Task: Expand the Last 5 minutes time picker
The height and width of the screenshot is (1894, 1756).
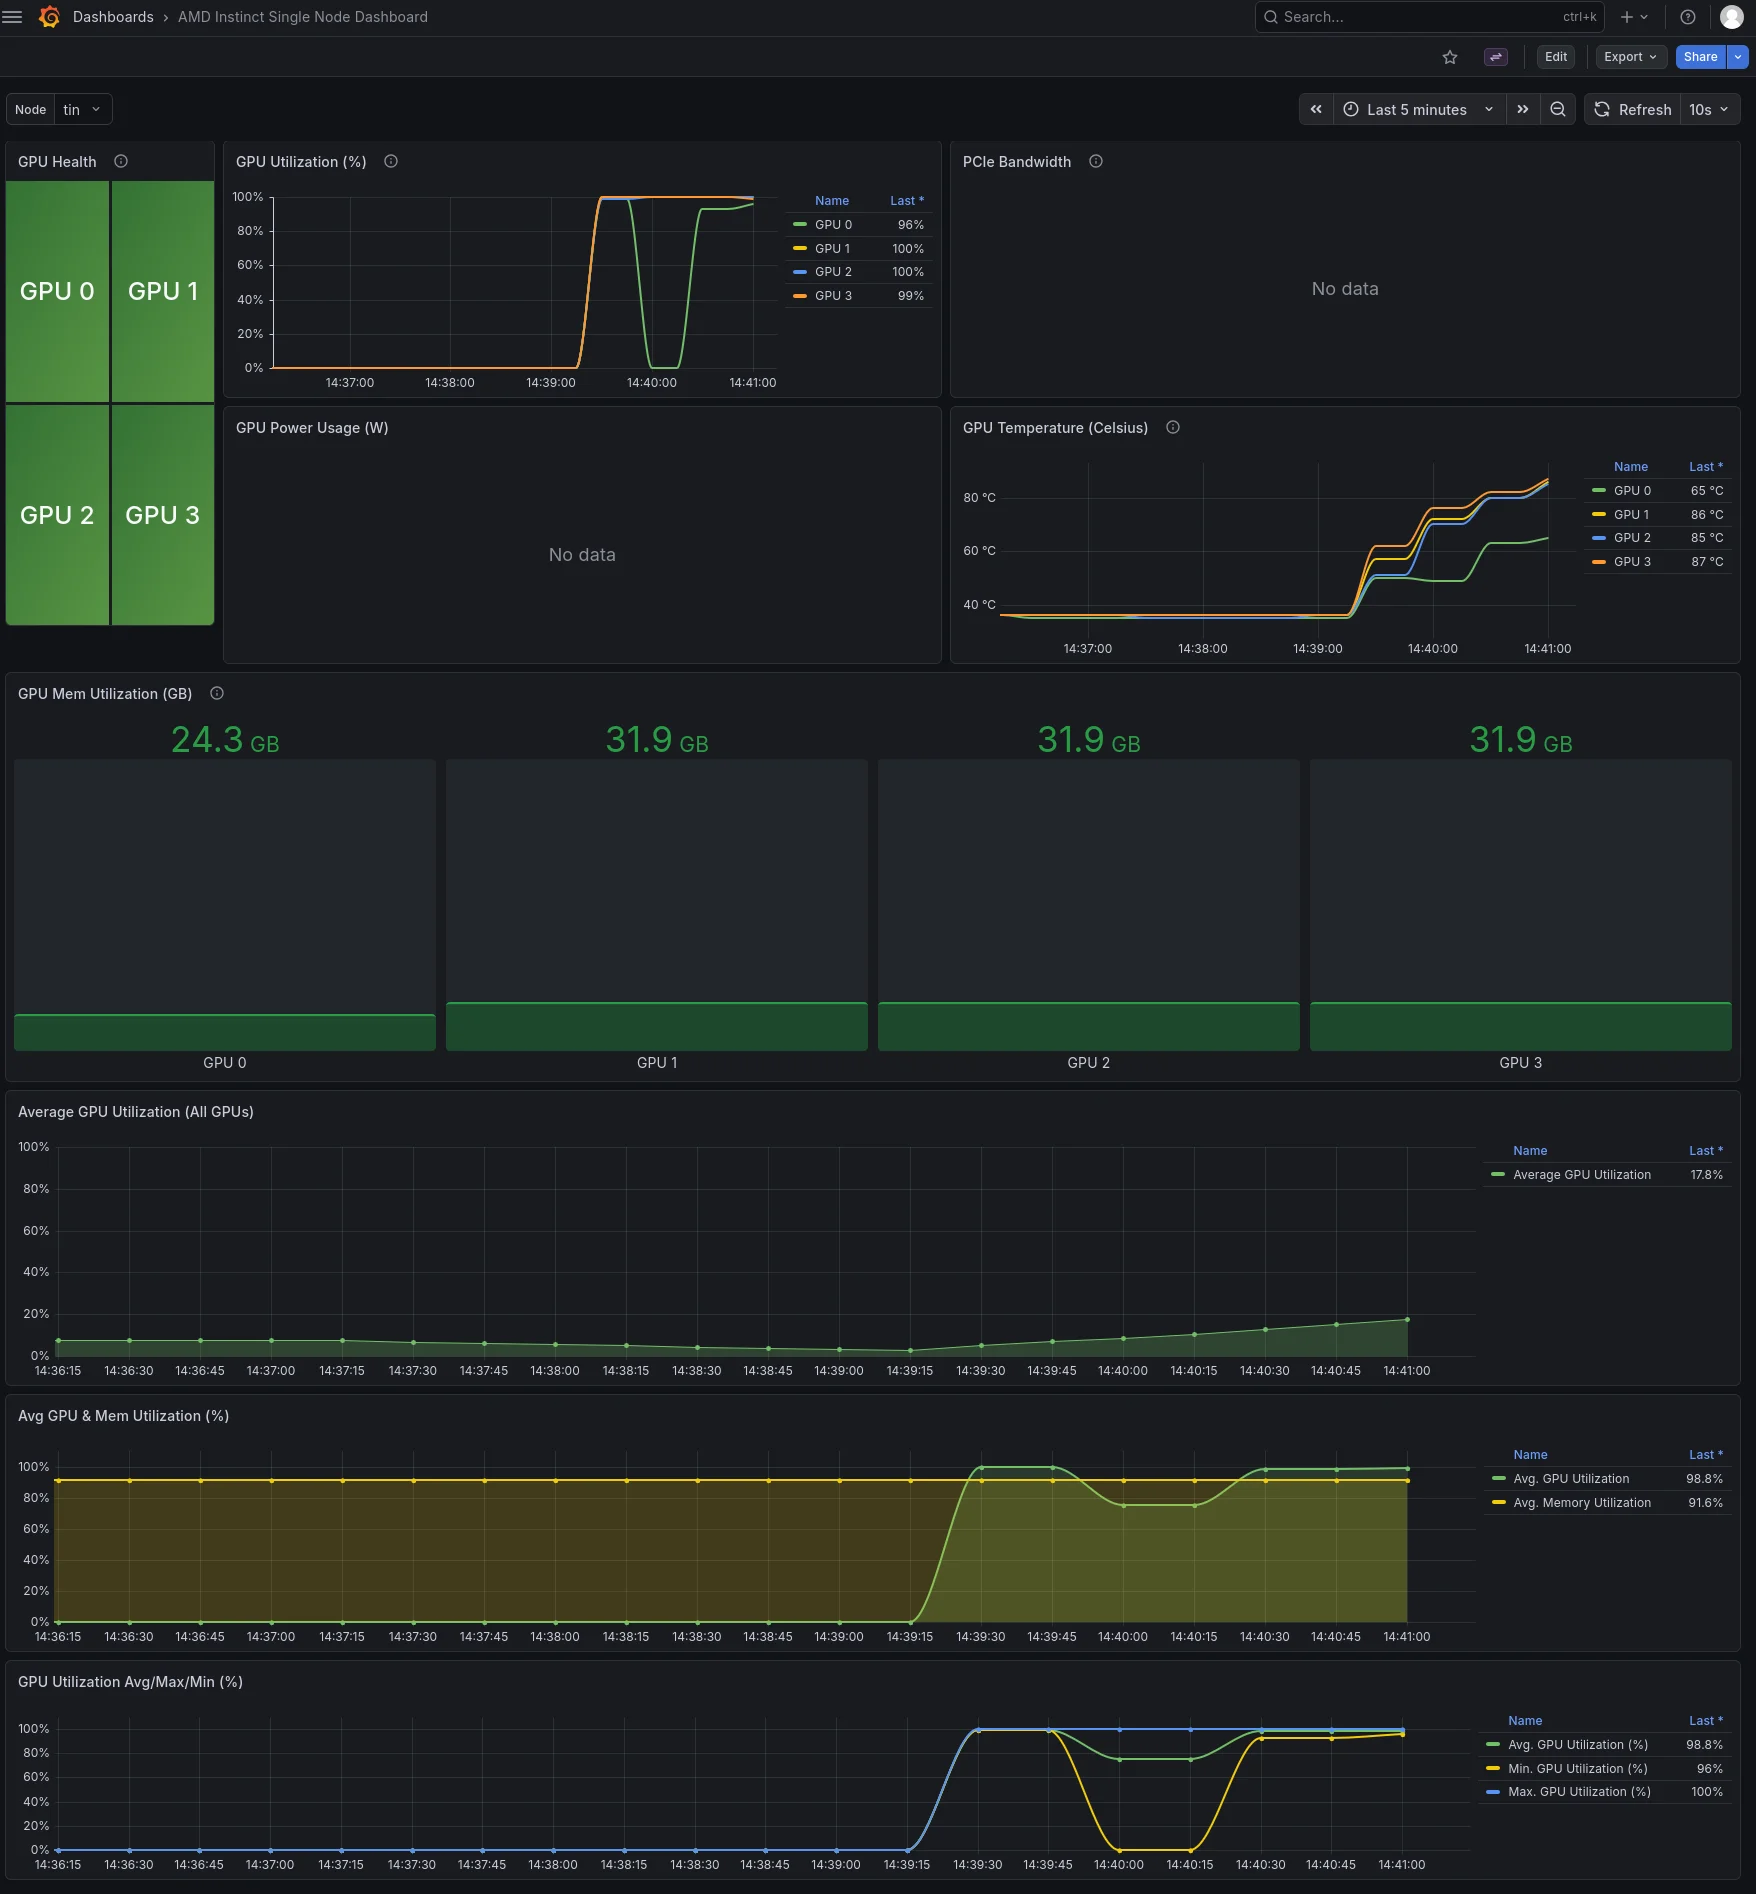Action: pyautogui.click(x=1418, y=110)
